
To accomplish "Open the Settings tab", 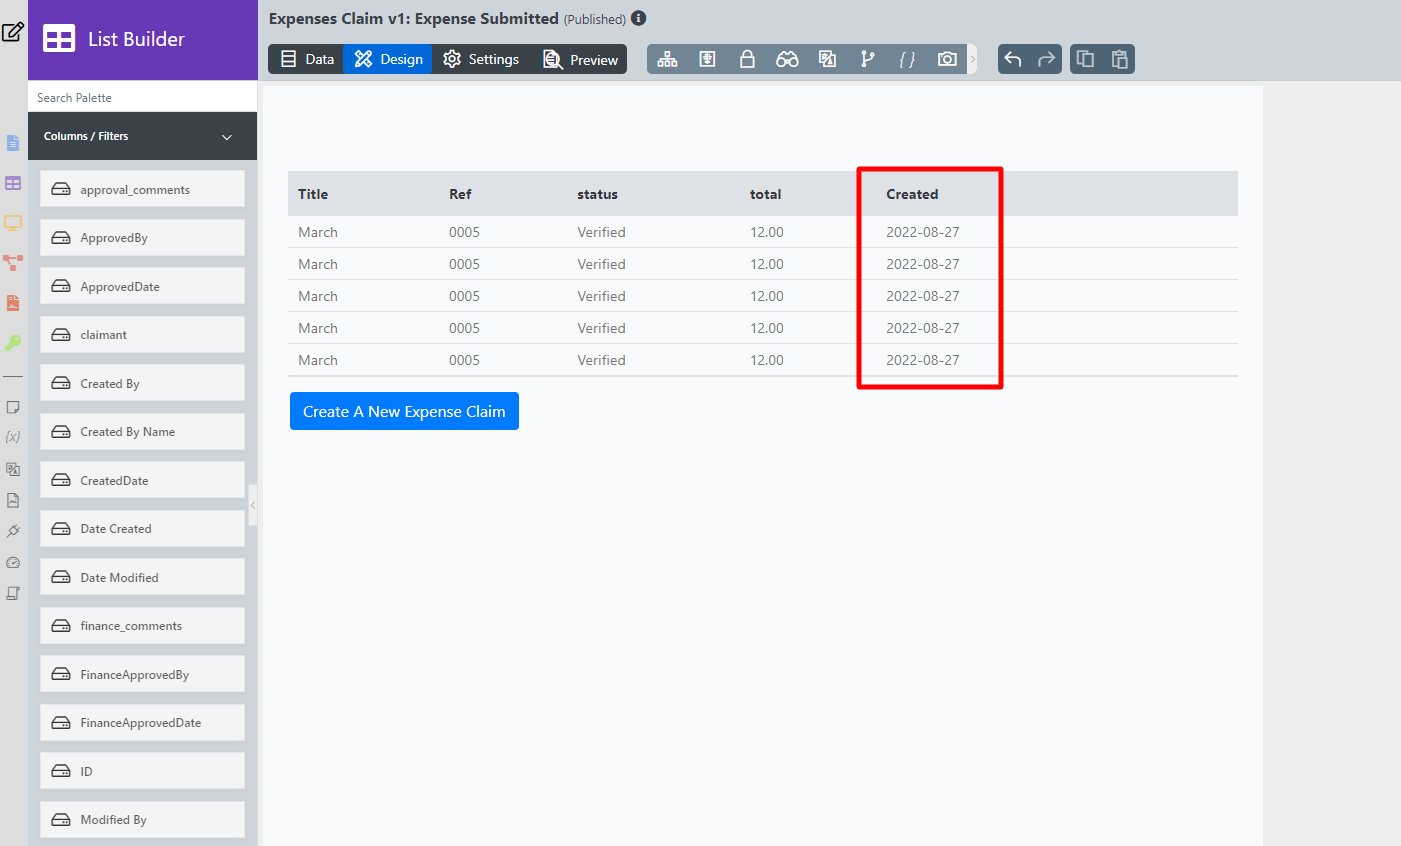I will pos(481,59).
